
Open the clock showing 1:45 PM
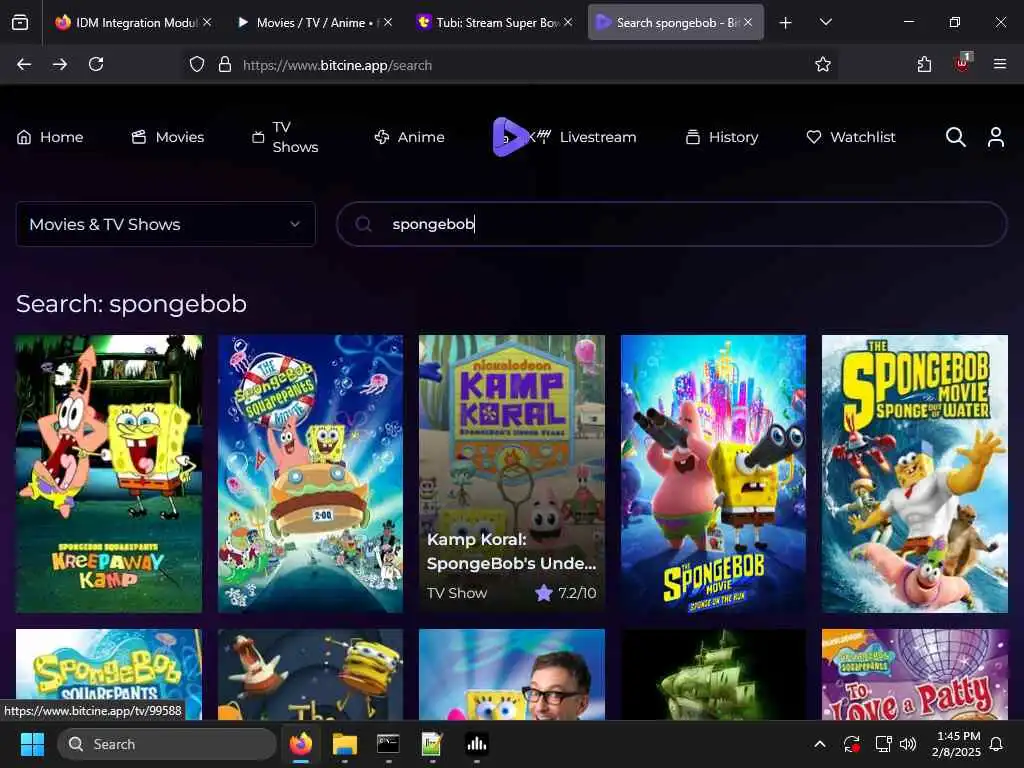coord(957,744)
